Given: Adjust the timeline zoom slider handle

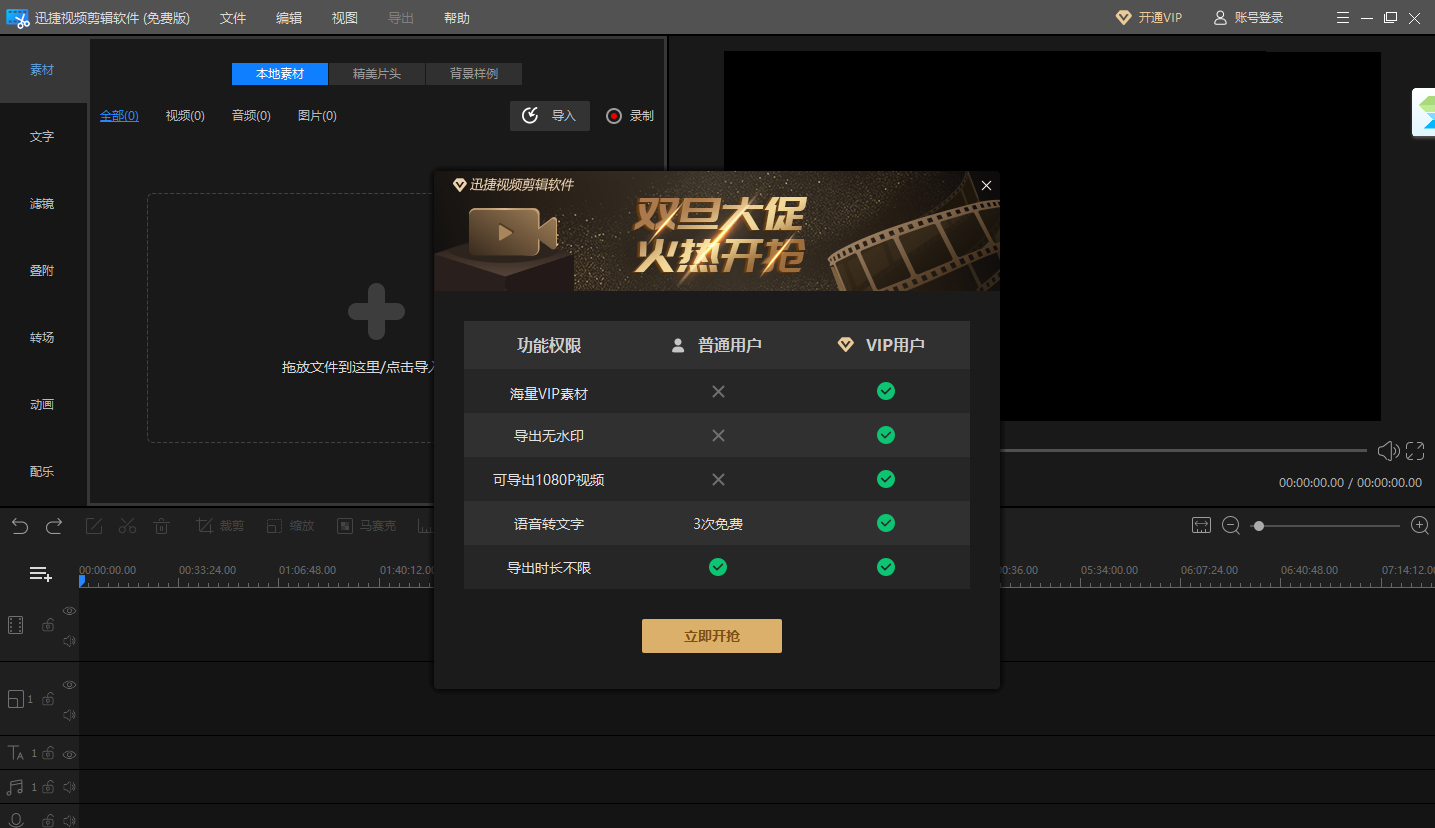Looking at the screenshot, I should [1258, 525].
